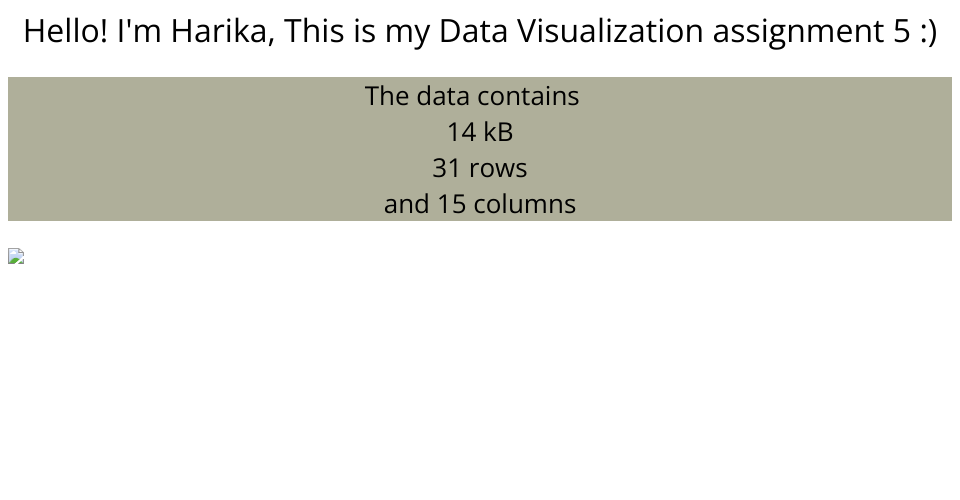Click the number "31" in the banner

(x=446, y=168)
